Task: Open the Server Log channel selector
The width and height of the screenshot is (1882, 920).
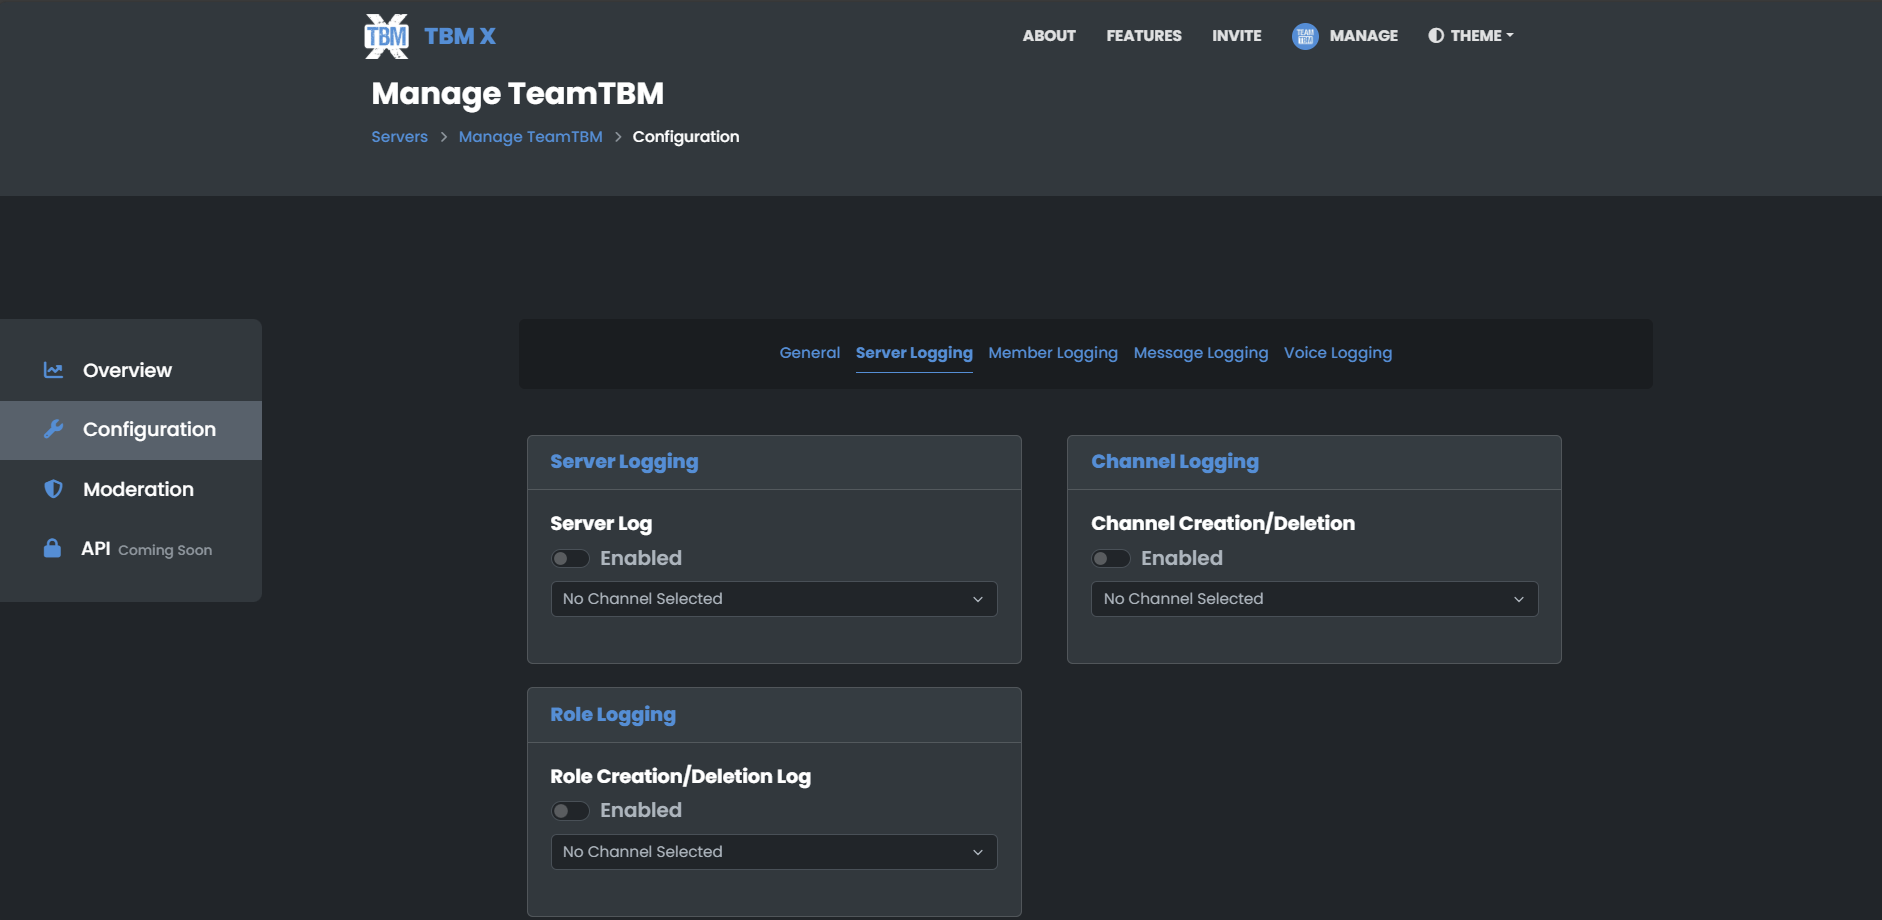Action: pyautogui.click(x=772, y=598)
